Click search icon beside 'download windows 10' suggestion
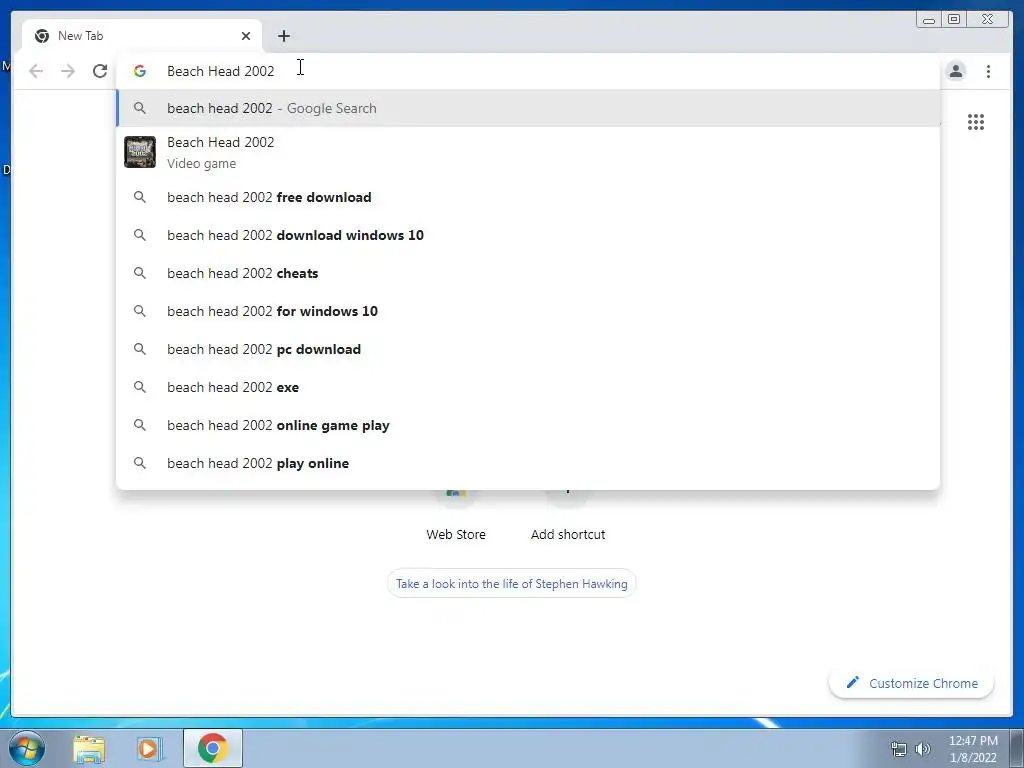This screenshot has width=1024, height=768. click(140, 234)
